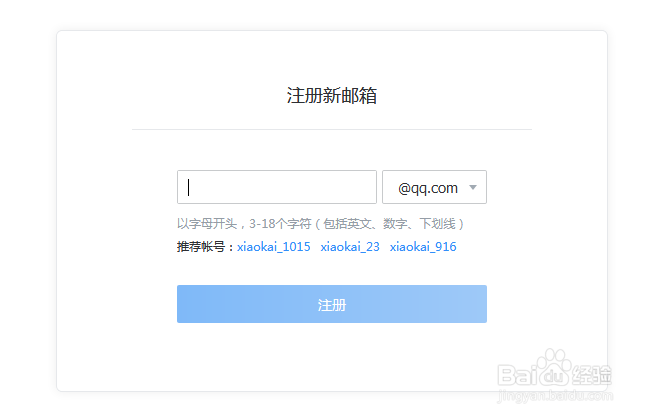Image resolution: width=649 pixels, height=418 pixels.
Task: Click the blue 注册 register button
Action: 332,304
